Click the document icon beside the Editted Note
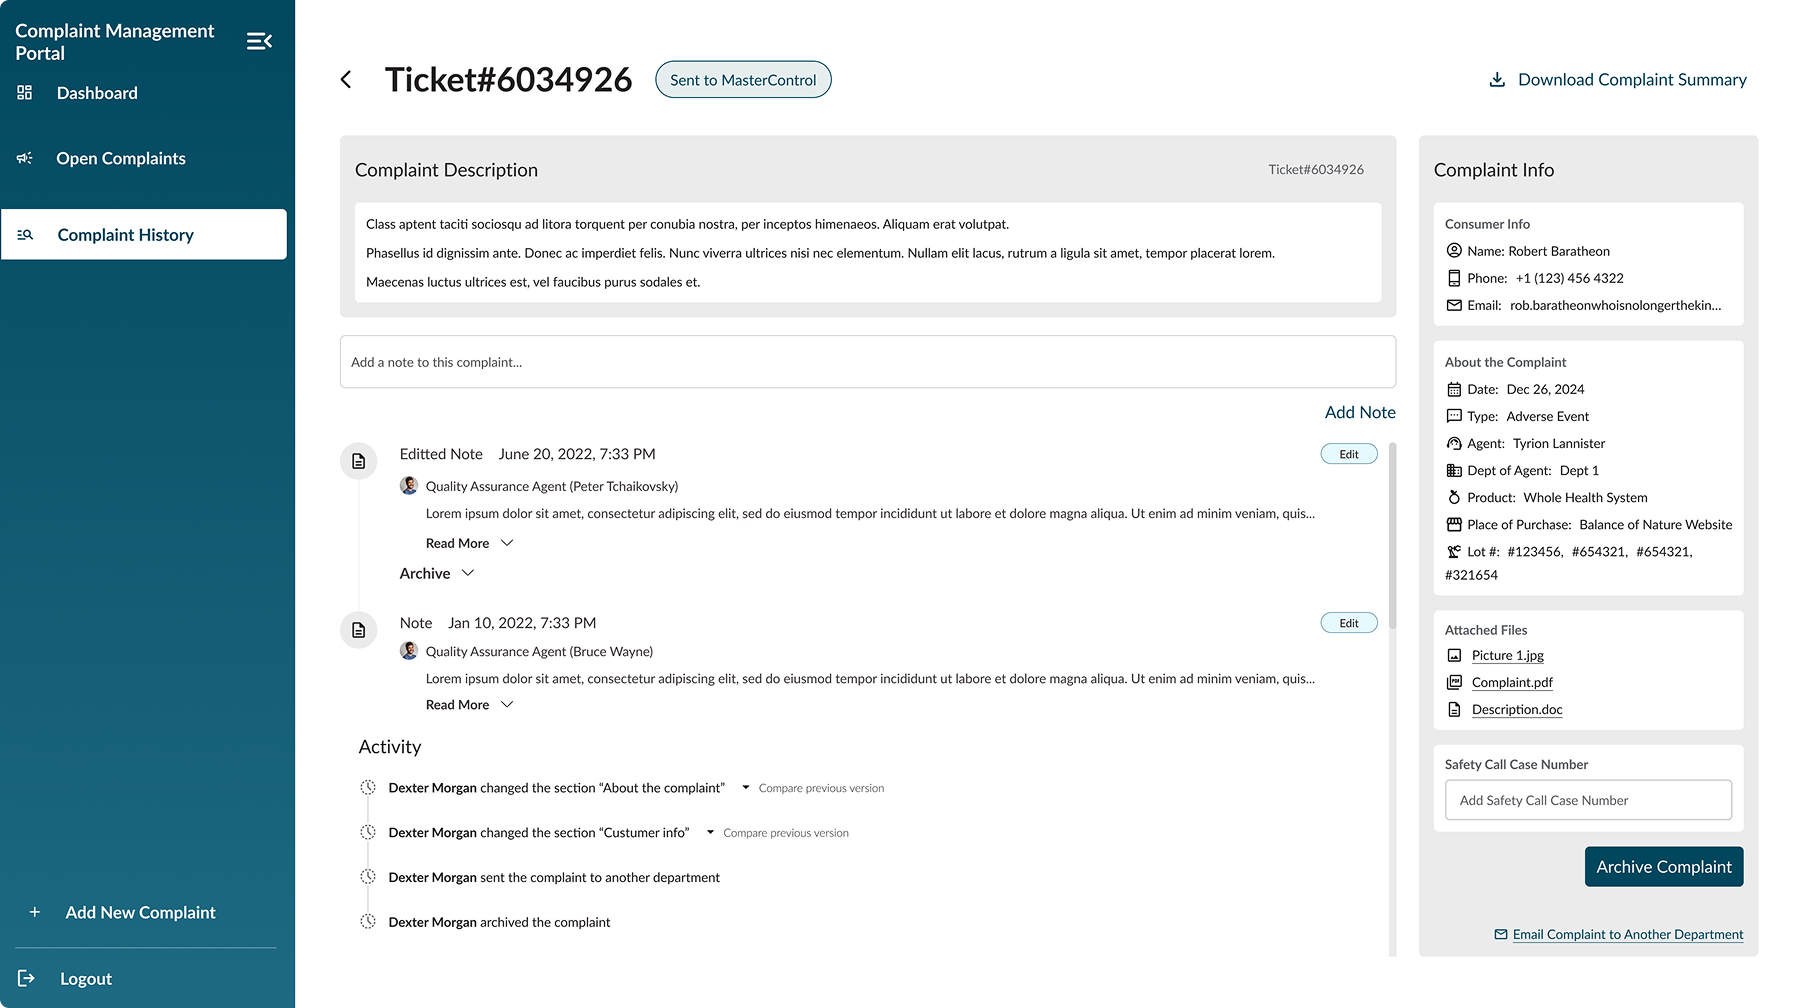The height and width of the screenshot is (1008, 1793). (x=359, y=461)
